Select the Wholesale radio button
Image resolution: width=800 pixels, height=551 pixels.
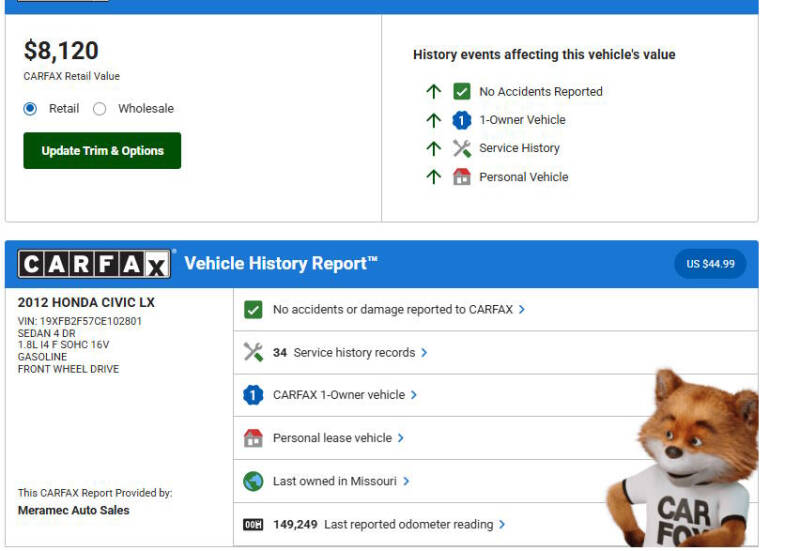tap(99, 109)
